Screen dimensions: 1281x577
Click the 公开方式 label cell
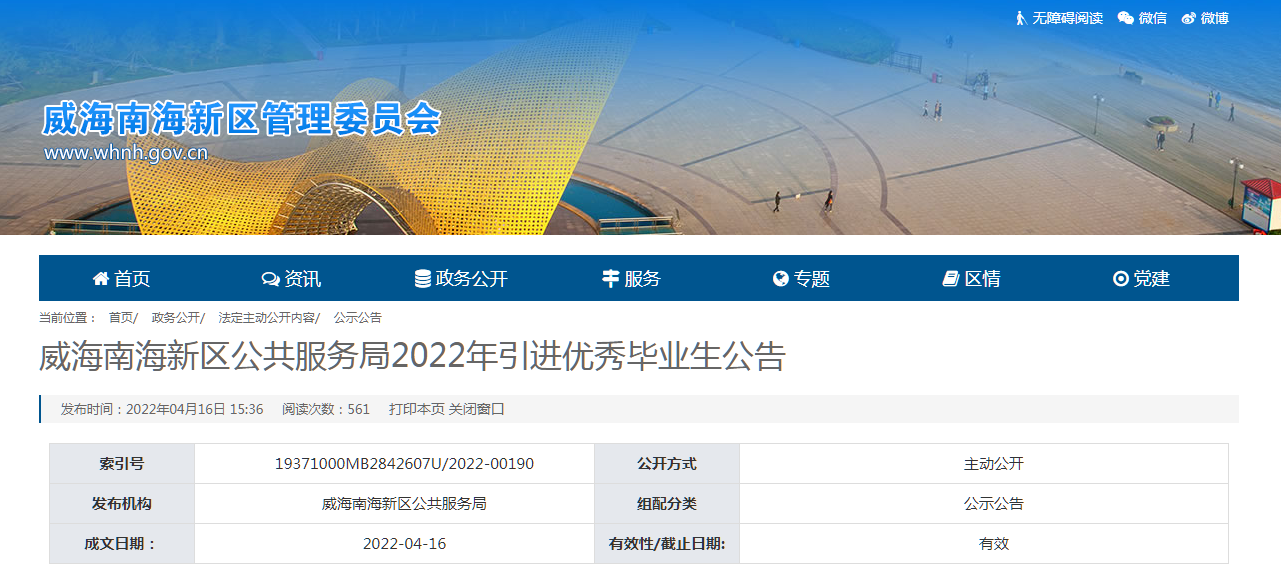pos(667,464)
